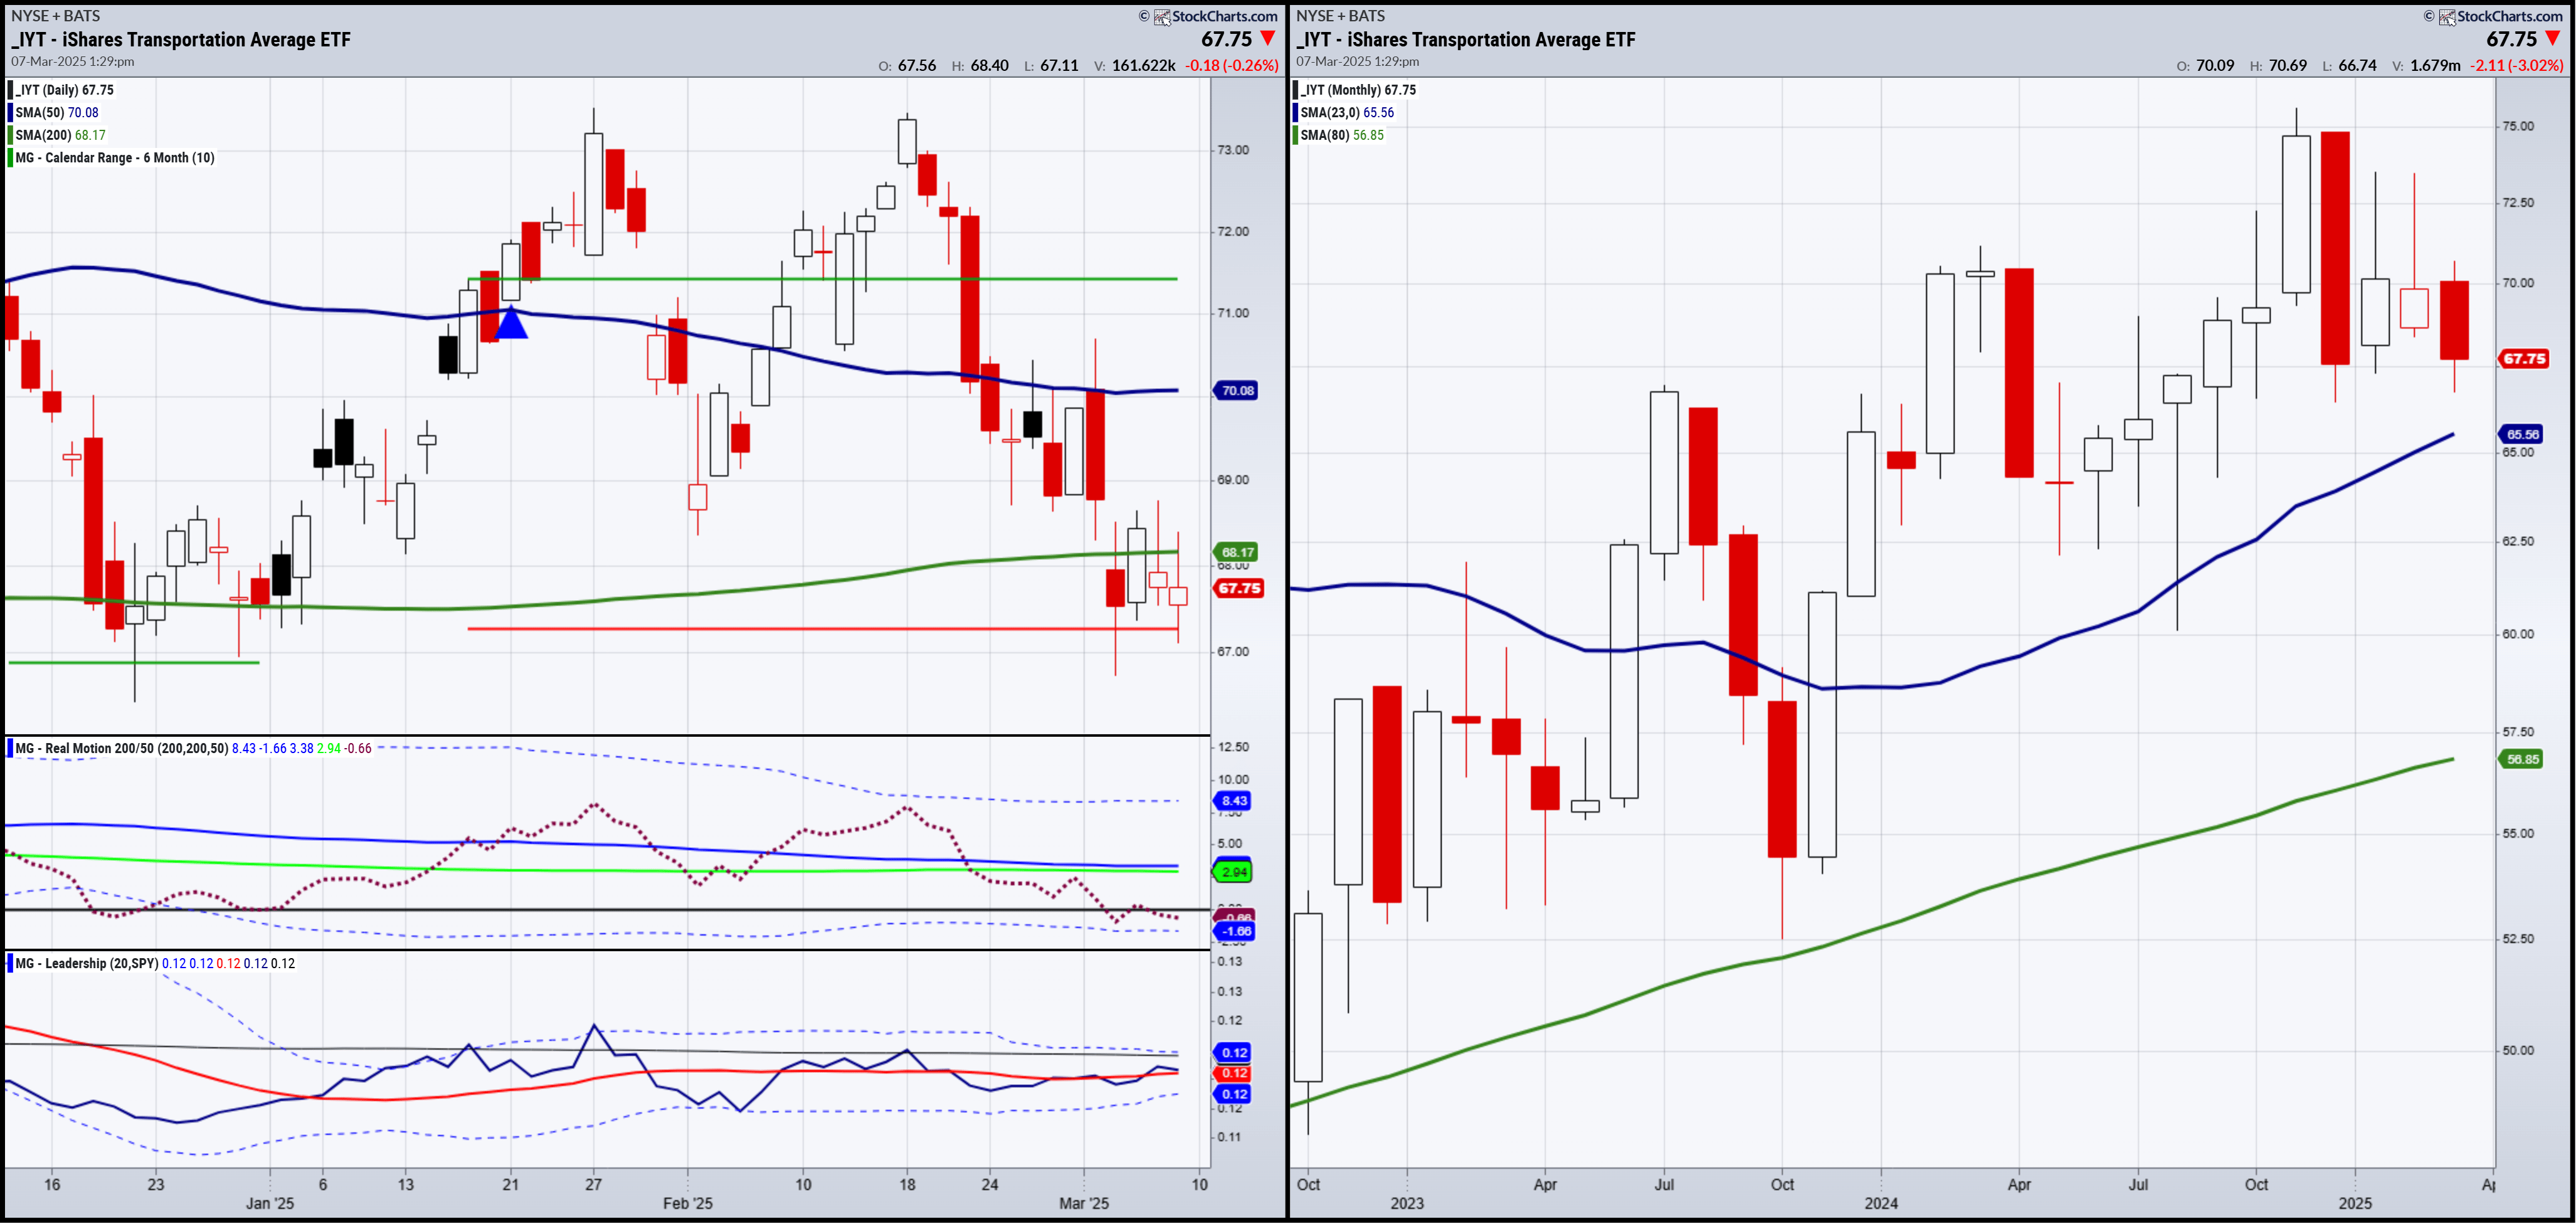This screenshot has height=1224, width=2576.
Task: Click left chart volume value 161.622k
Action: [1143, 66]
